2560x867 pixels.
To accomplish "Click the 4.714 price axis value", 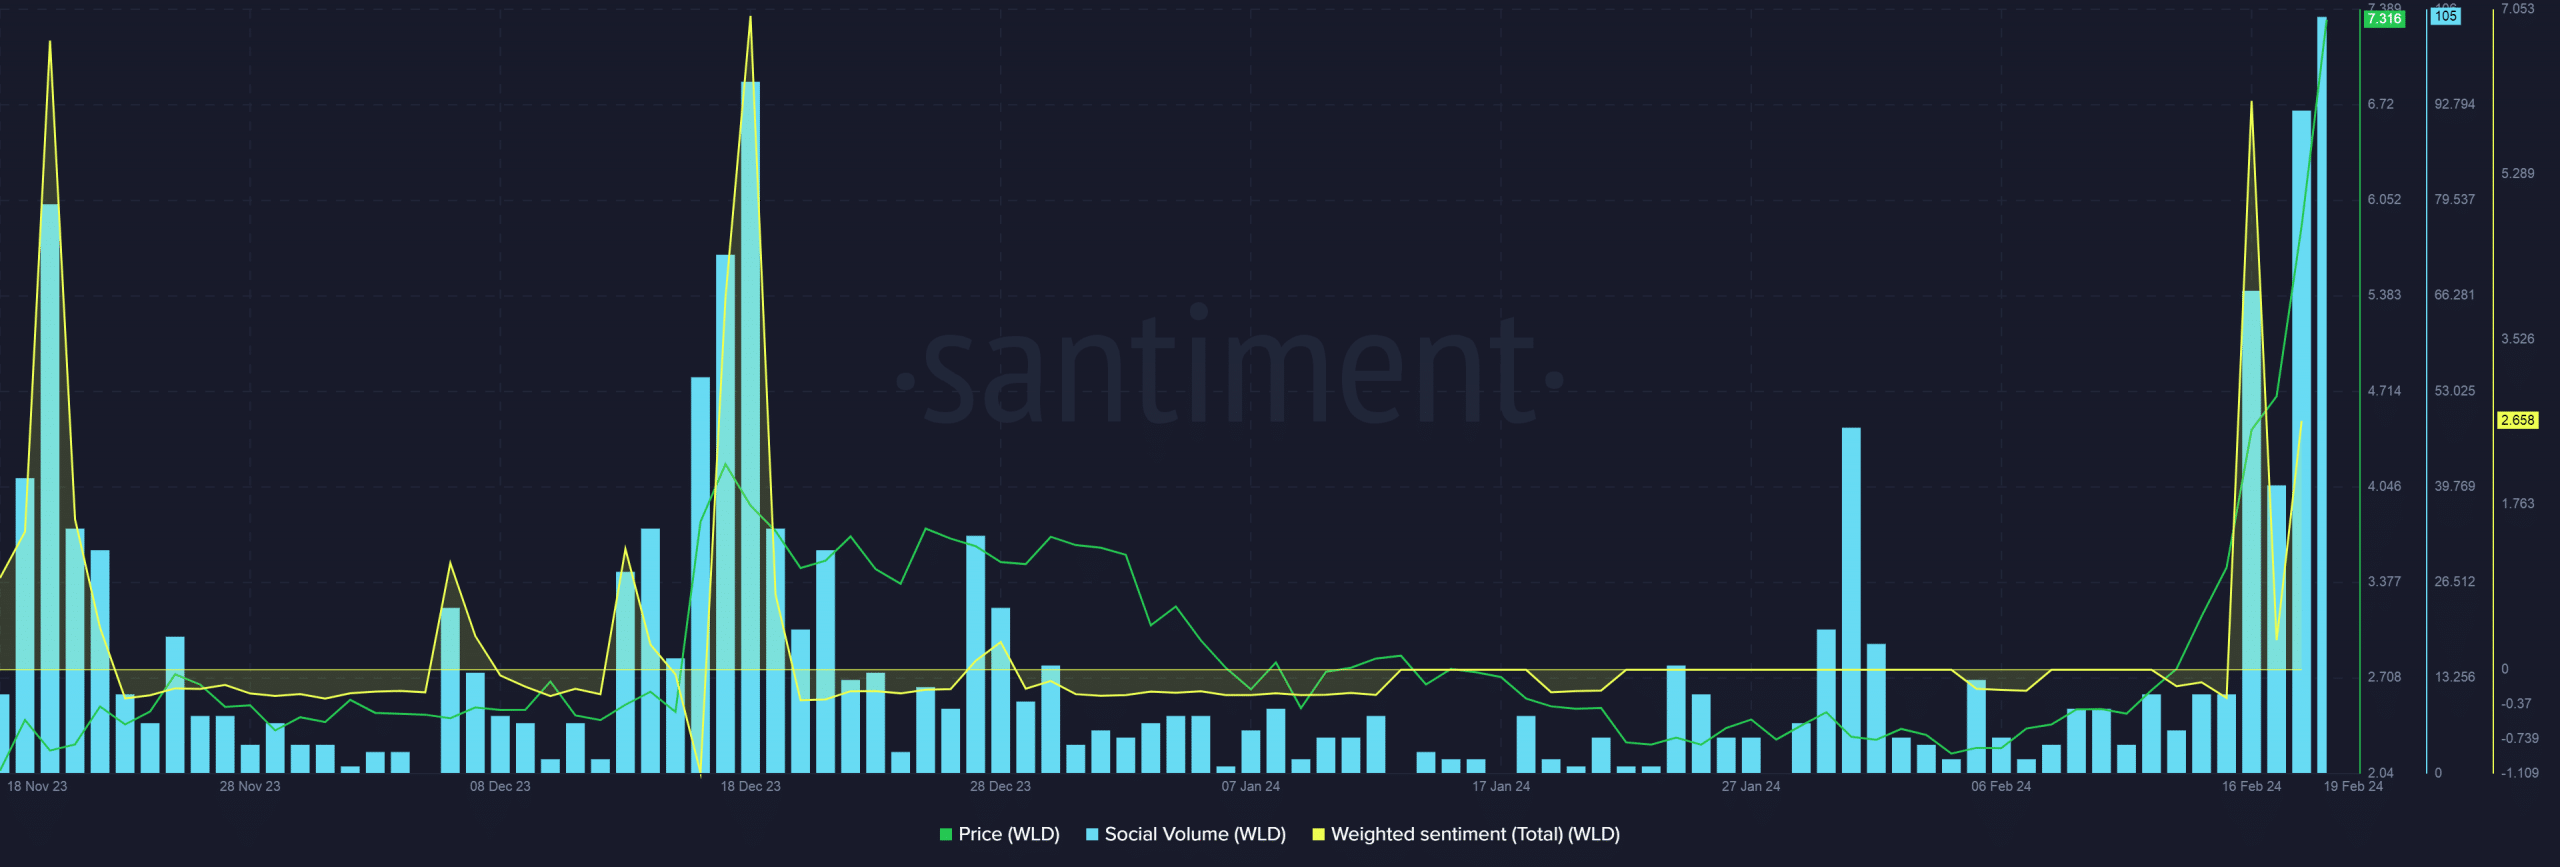I will [x=2384, y=391].
